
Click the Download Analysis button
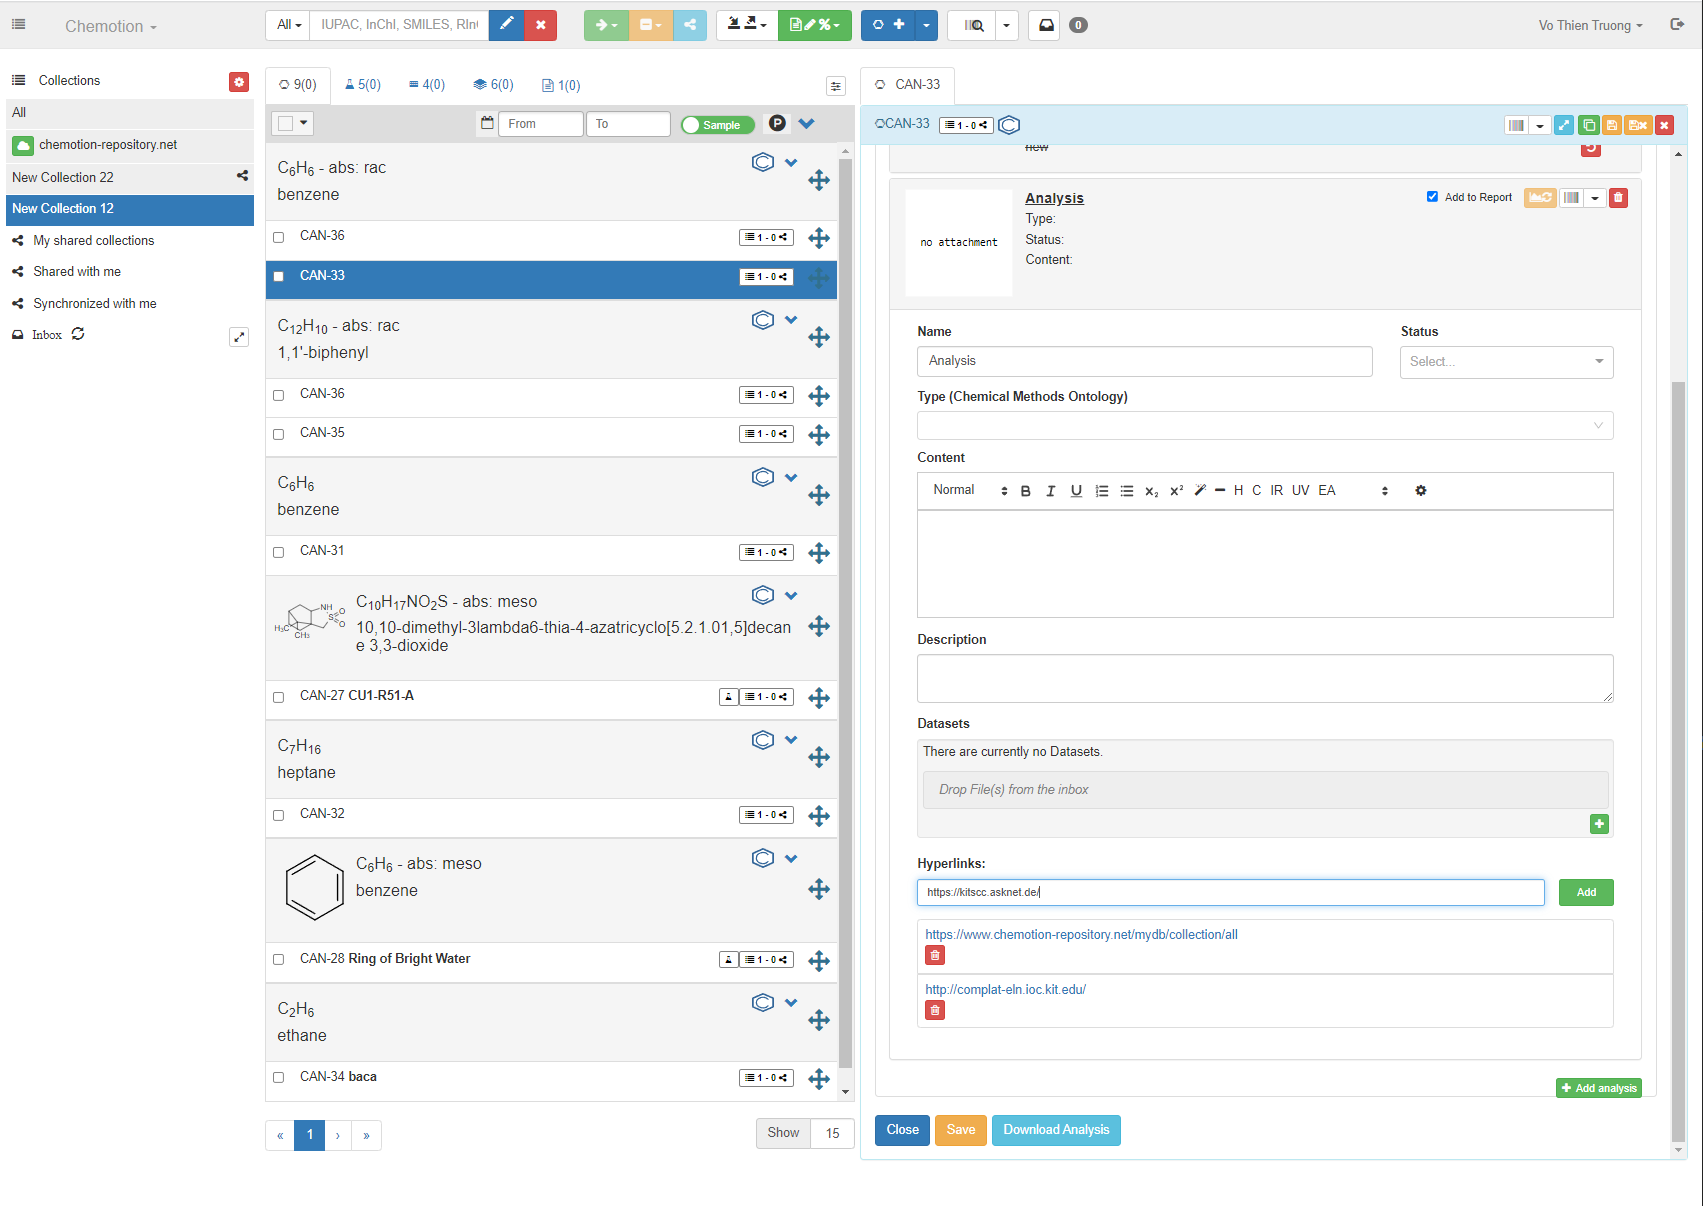[1056, 1130]
